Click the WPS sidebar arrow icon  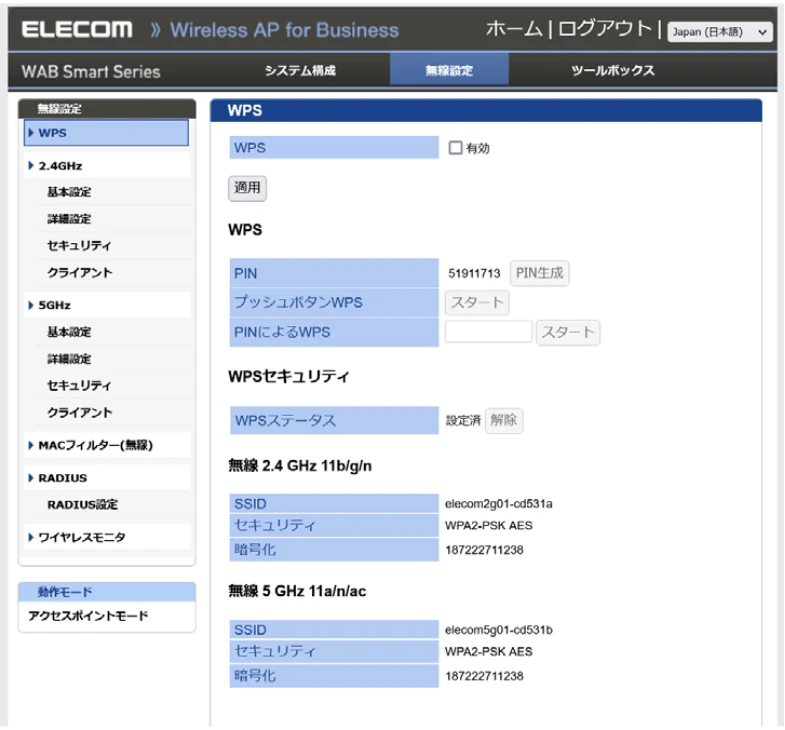[x=31, y=133]
